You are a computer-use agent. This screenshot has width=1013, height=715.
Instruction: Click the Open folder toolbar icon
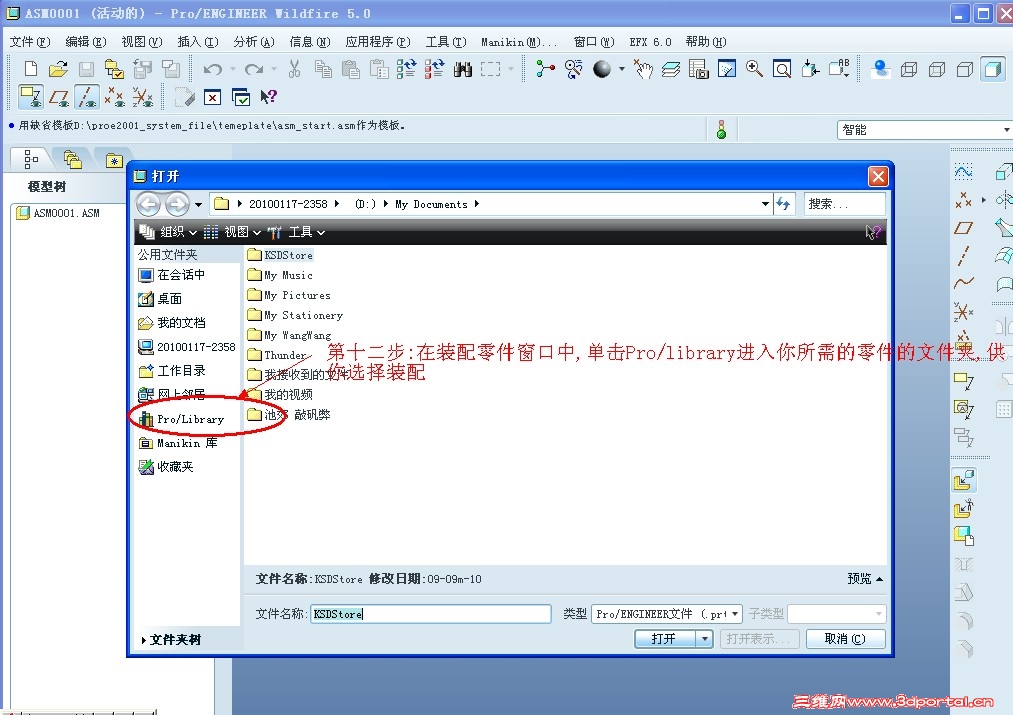(x=58, y=68)
